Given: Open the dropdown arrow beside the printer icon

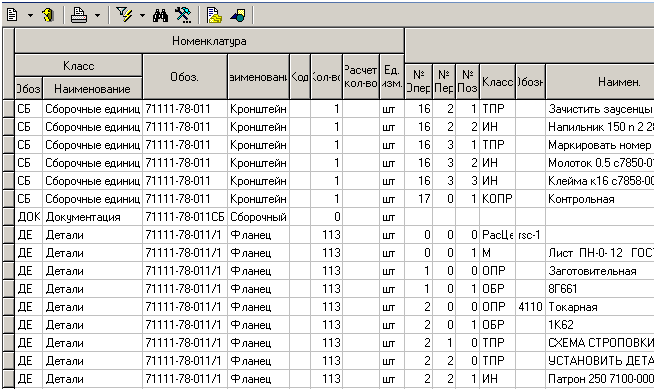Looking at the screenshot, I should (x=97, y=16).
